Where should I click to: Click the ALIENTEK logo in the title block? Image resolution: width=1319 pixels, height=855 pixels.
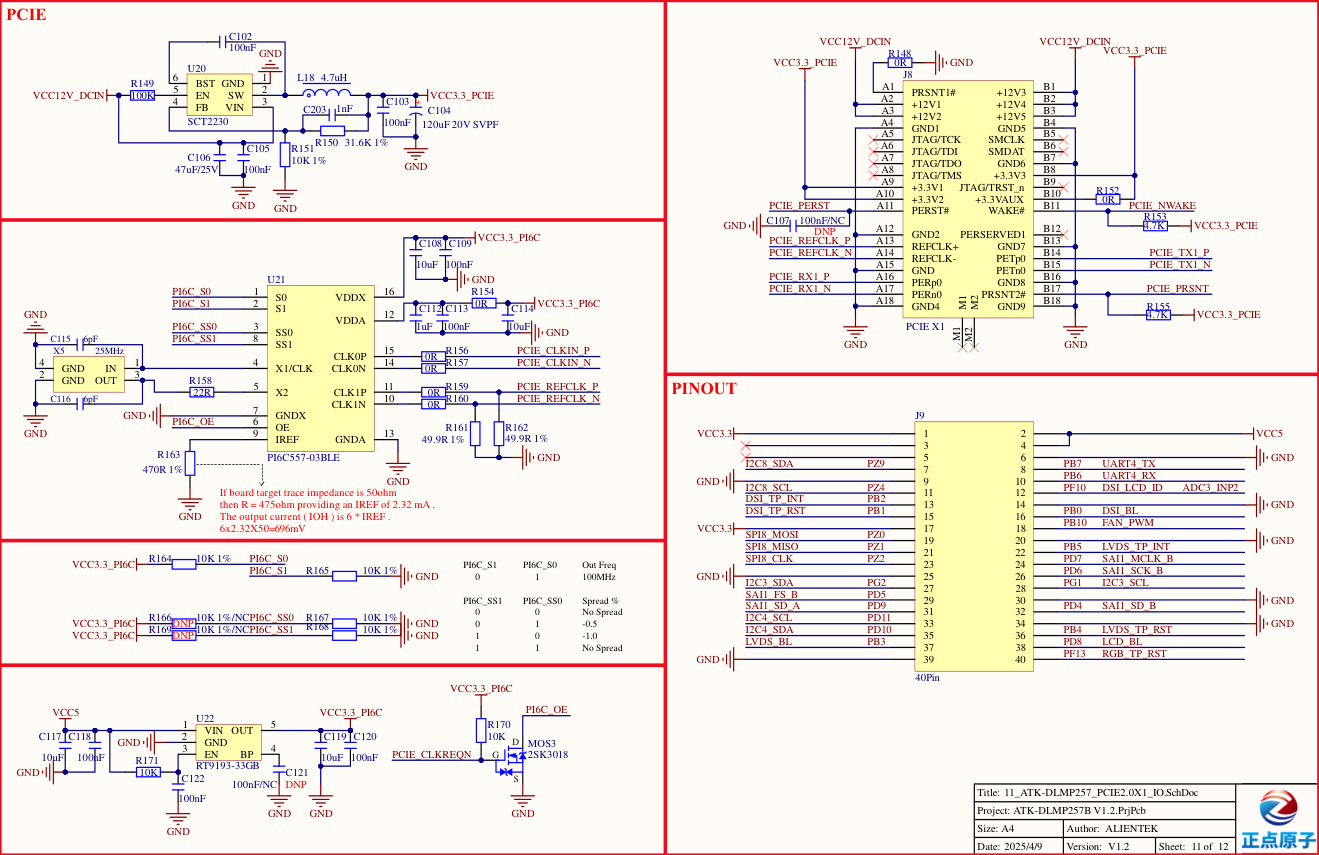coord(1276,818)
